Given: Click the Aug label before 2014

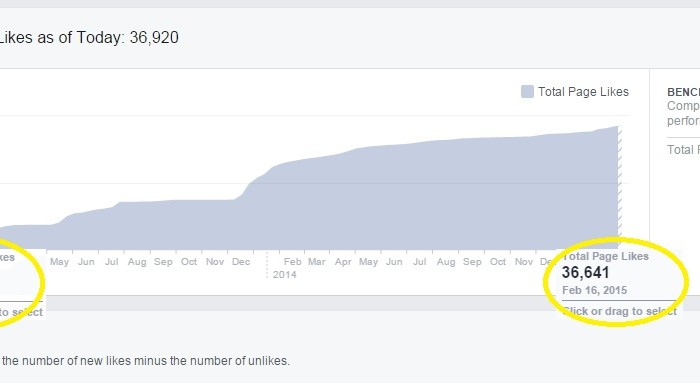Looking at the screenshot, I should coord(137,262).
